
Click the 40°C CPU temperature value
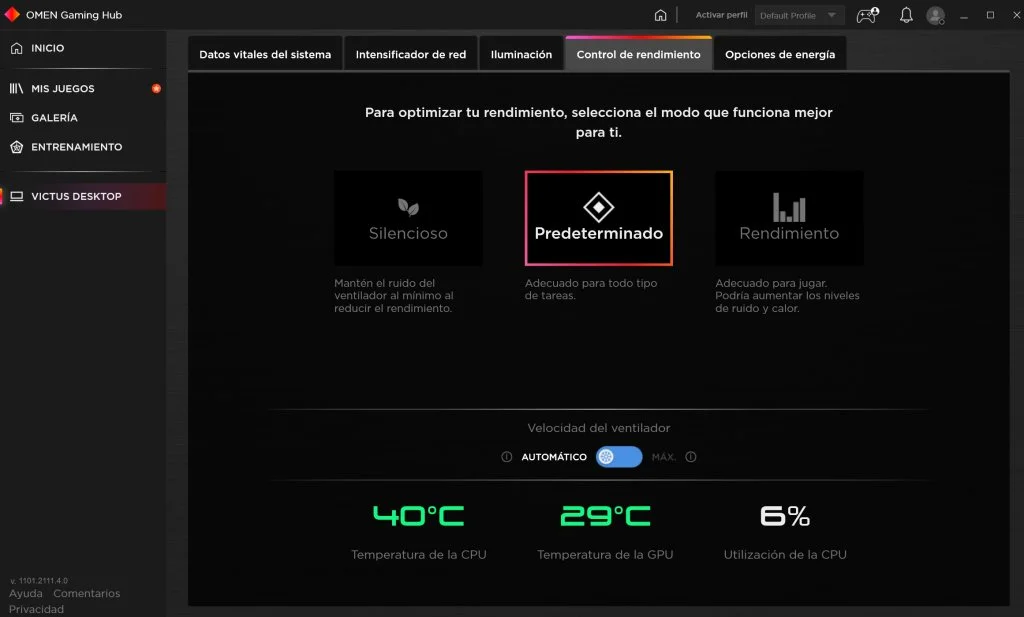(419, 516)
